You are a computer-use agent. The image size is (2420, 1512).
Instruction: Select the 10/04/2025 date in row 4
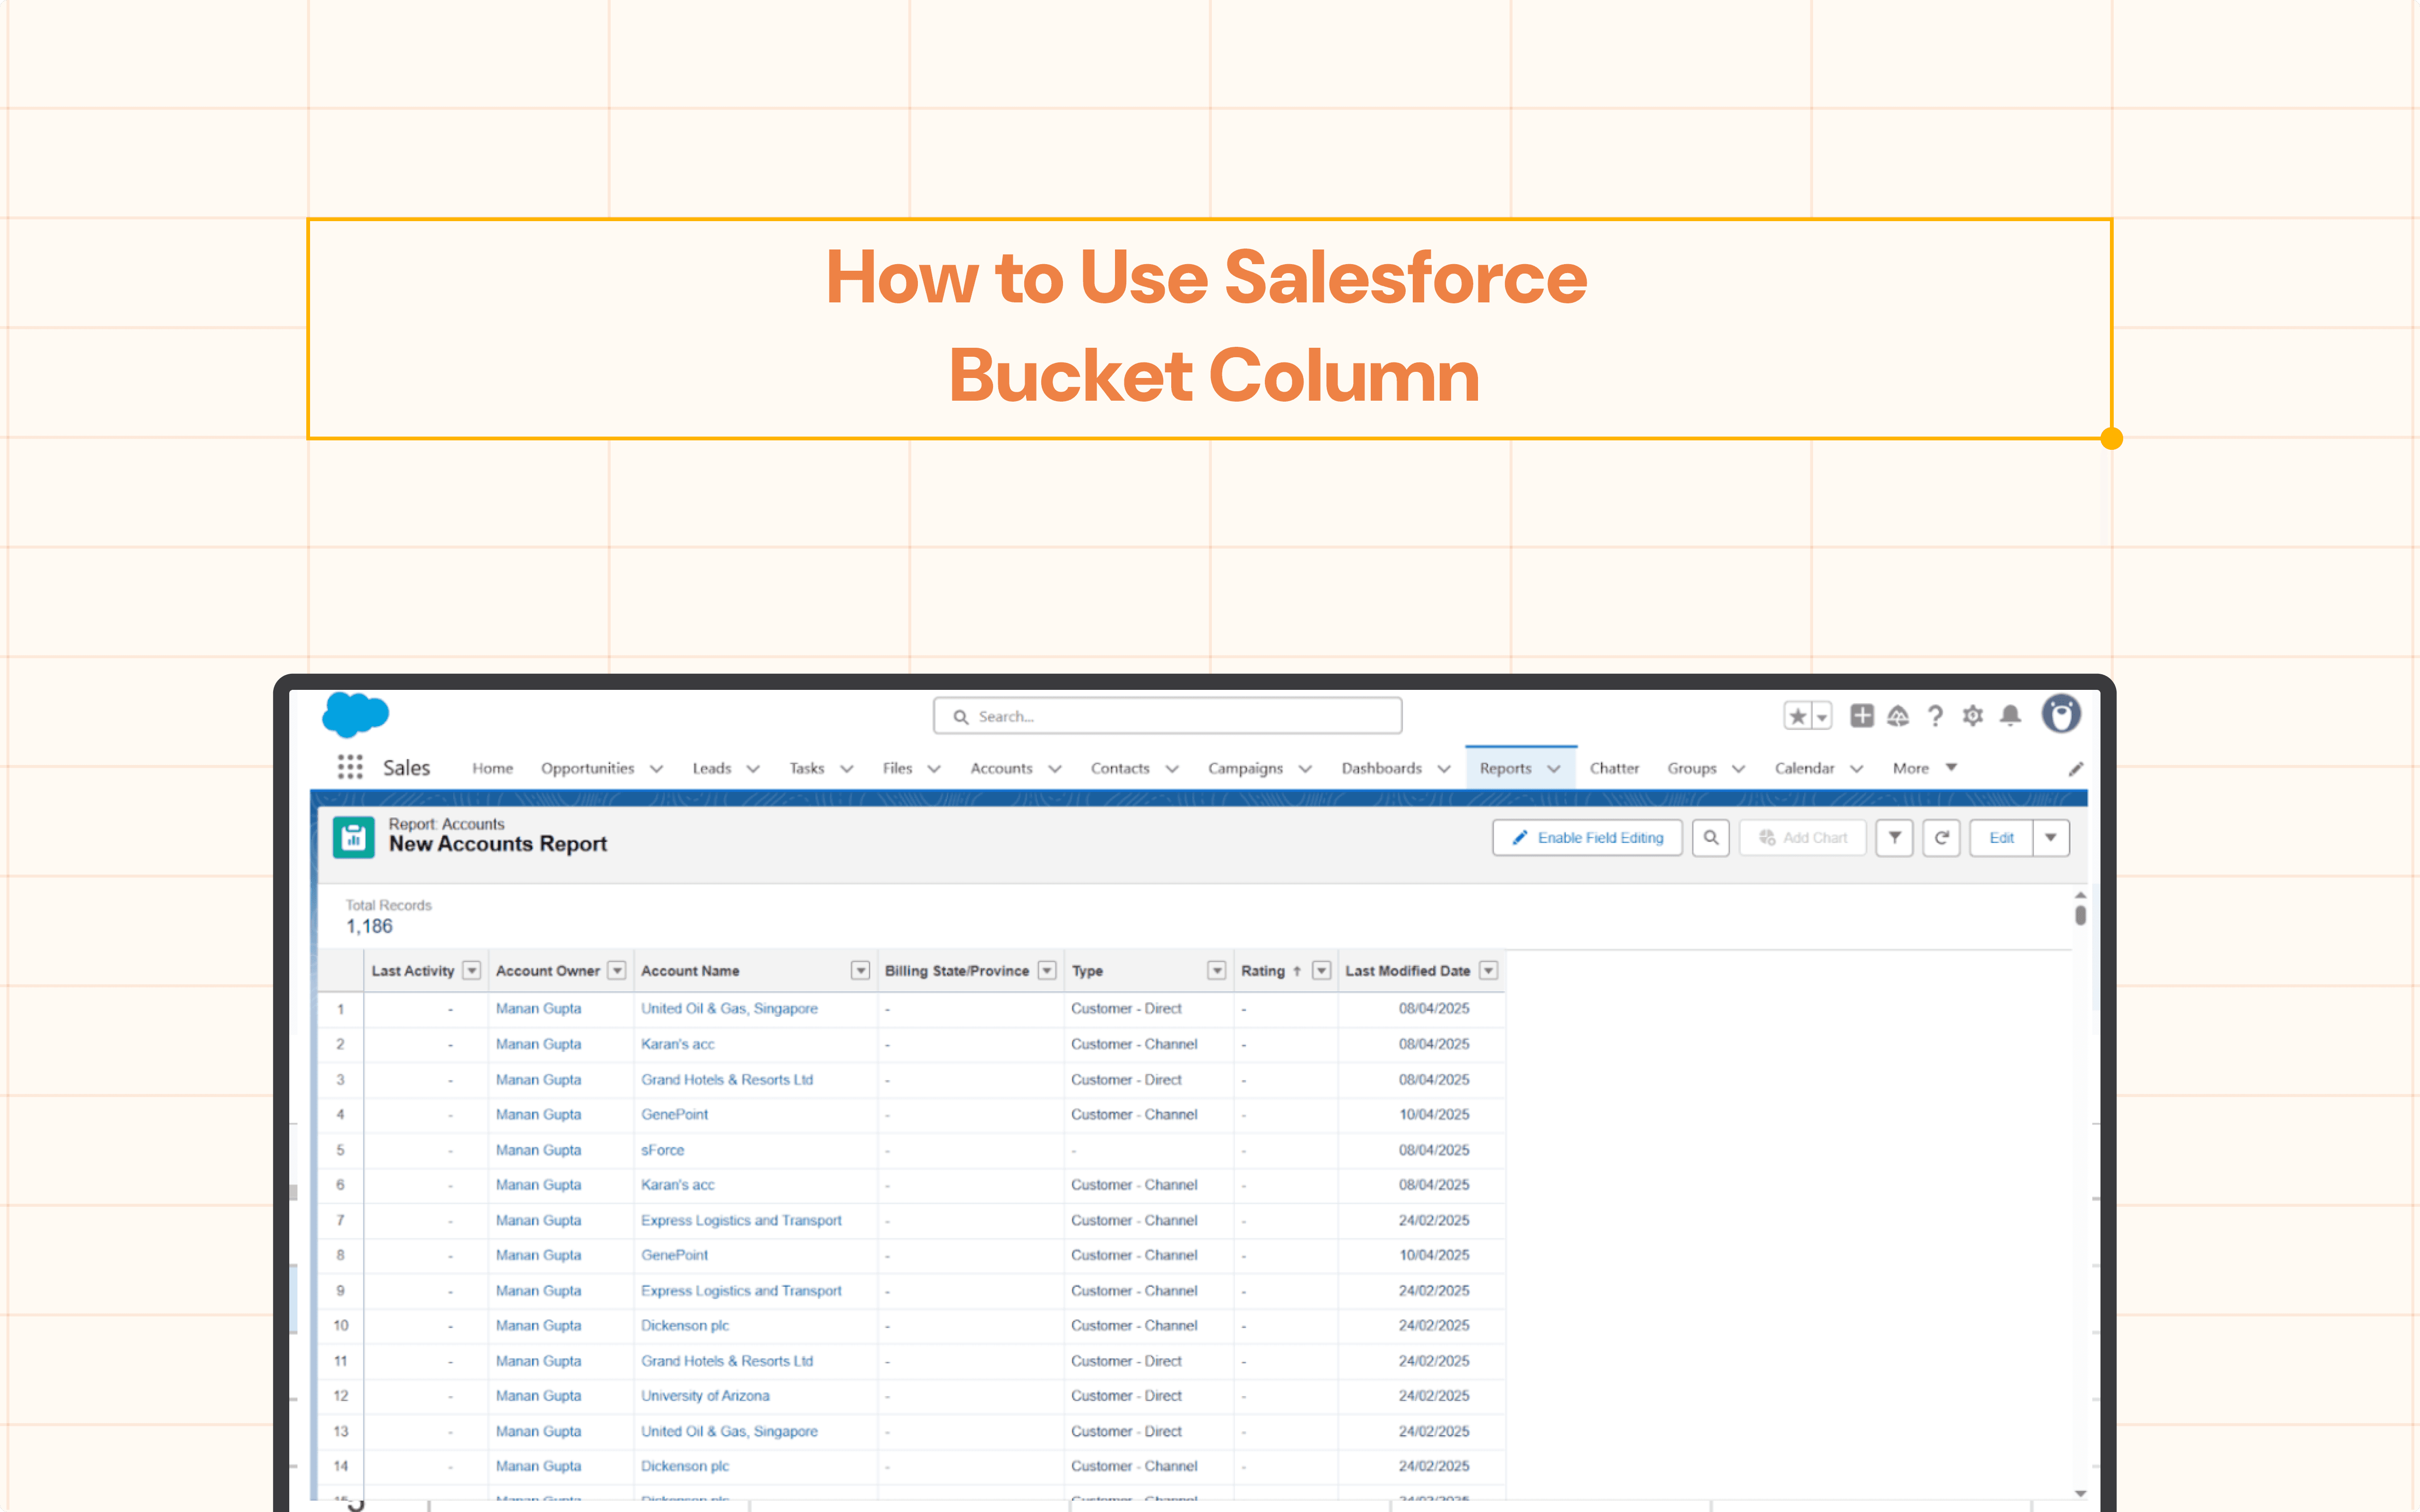(x=1434, y=1114)
